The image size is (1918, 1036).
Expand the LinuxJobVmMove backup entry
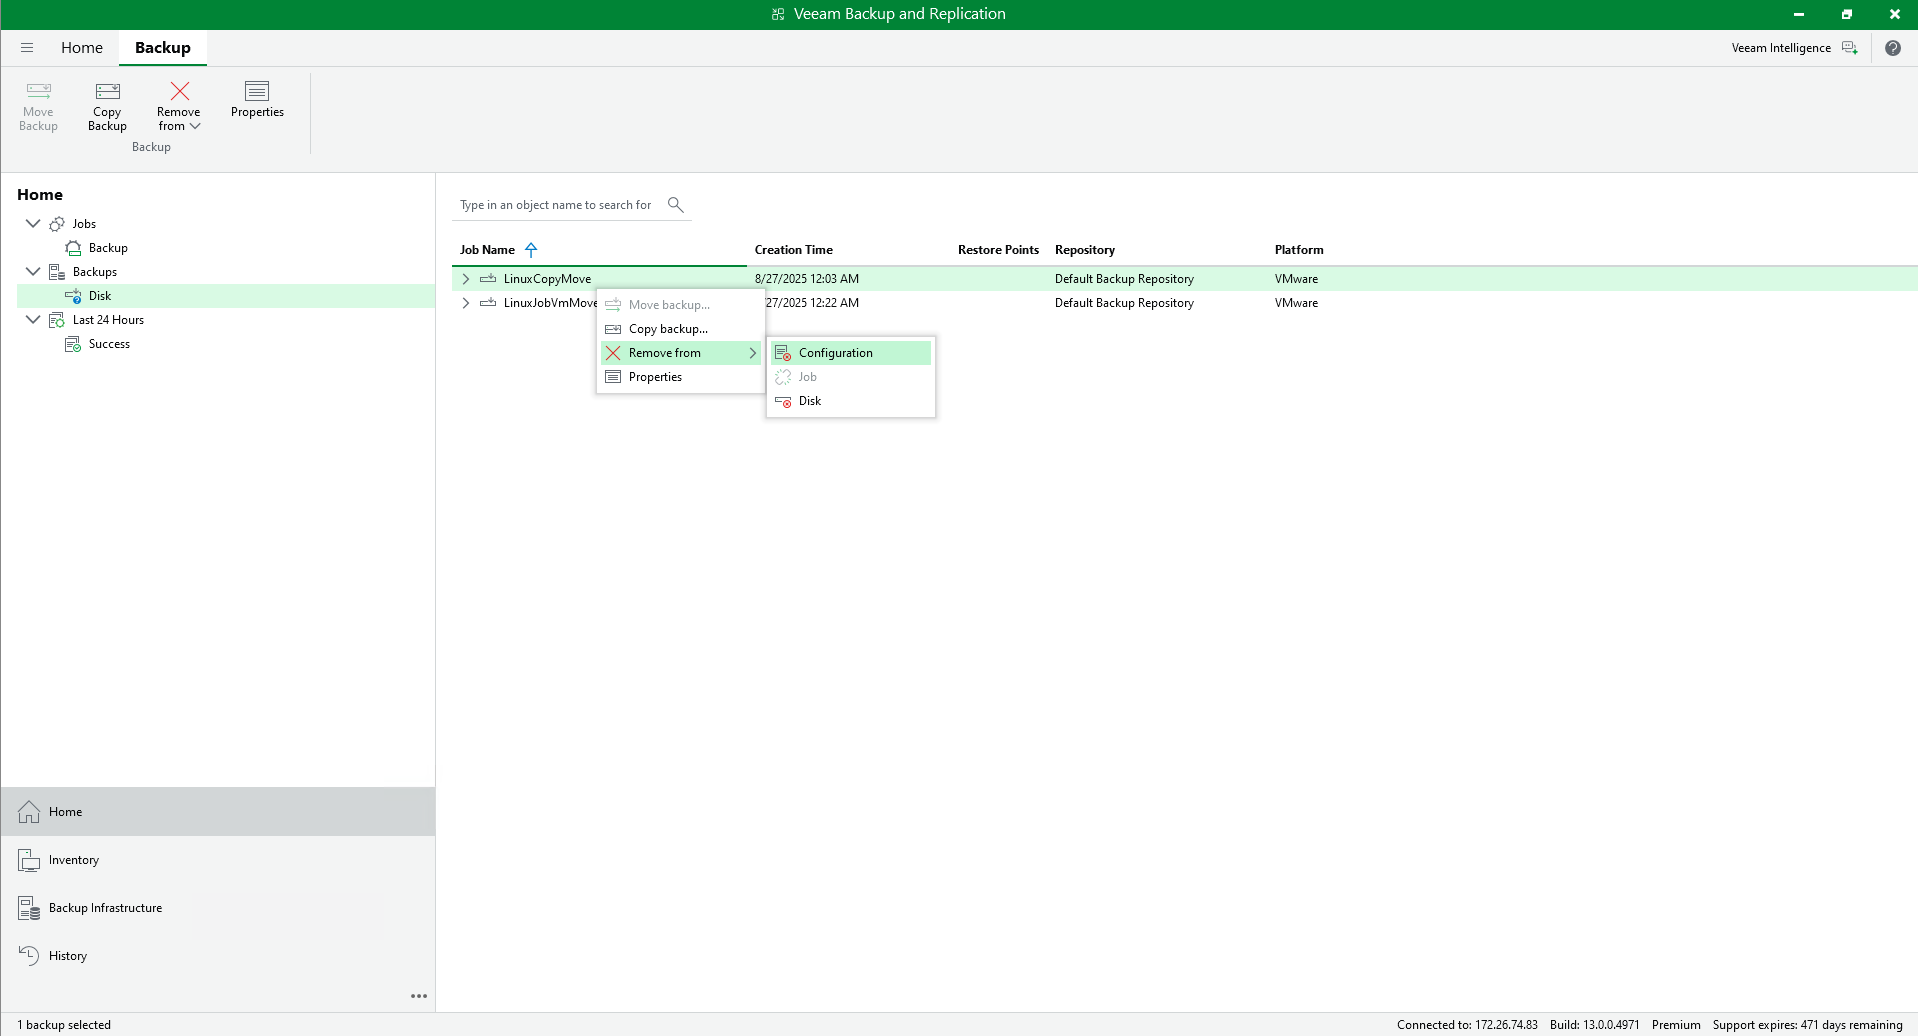(x=466, y=303)
